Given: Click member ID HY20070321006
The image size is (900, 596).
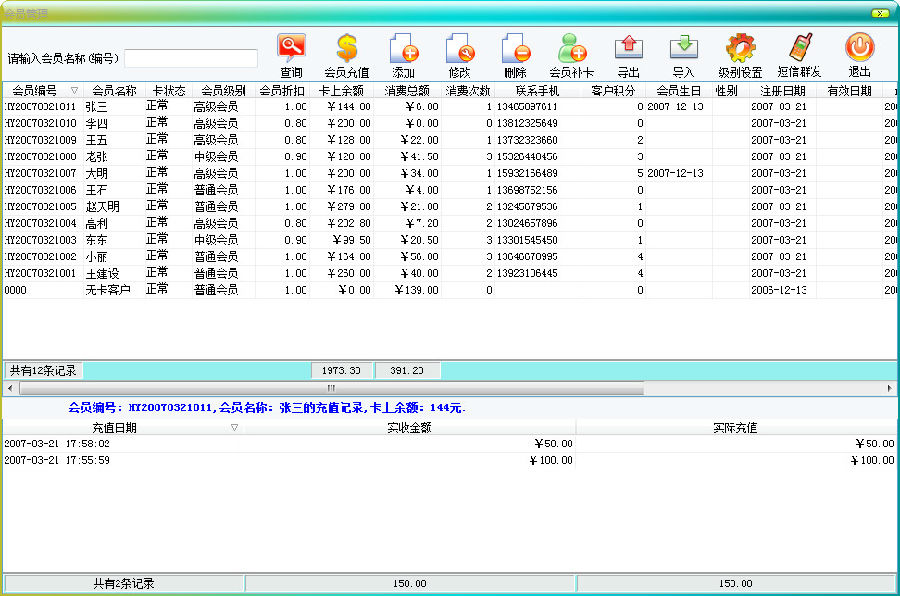Looking at the screenshot, I should pos(40,189).
